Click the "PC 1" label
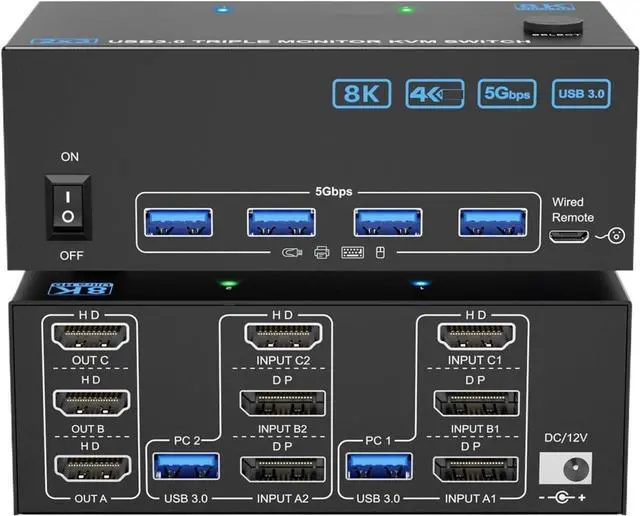 (378, 441)
